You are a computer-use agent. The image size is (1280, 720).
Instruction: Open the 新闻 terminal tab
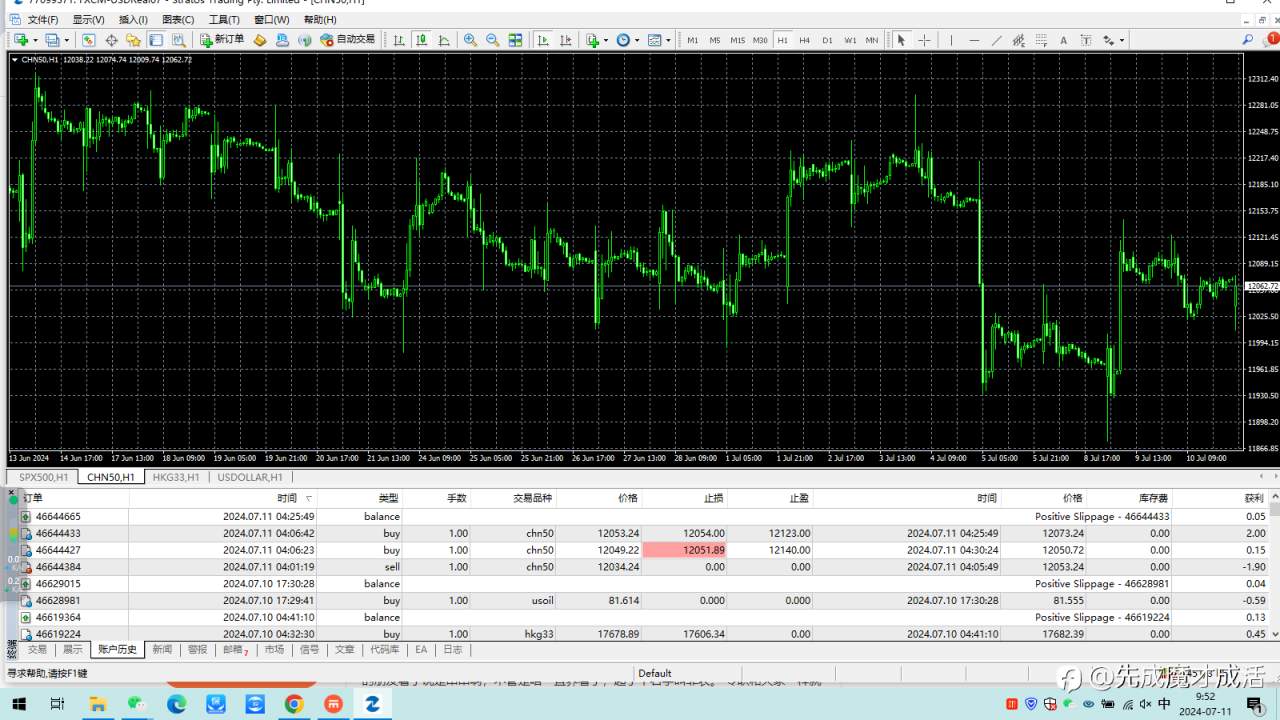(162, 649)
